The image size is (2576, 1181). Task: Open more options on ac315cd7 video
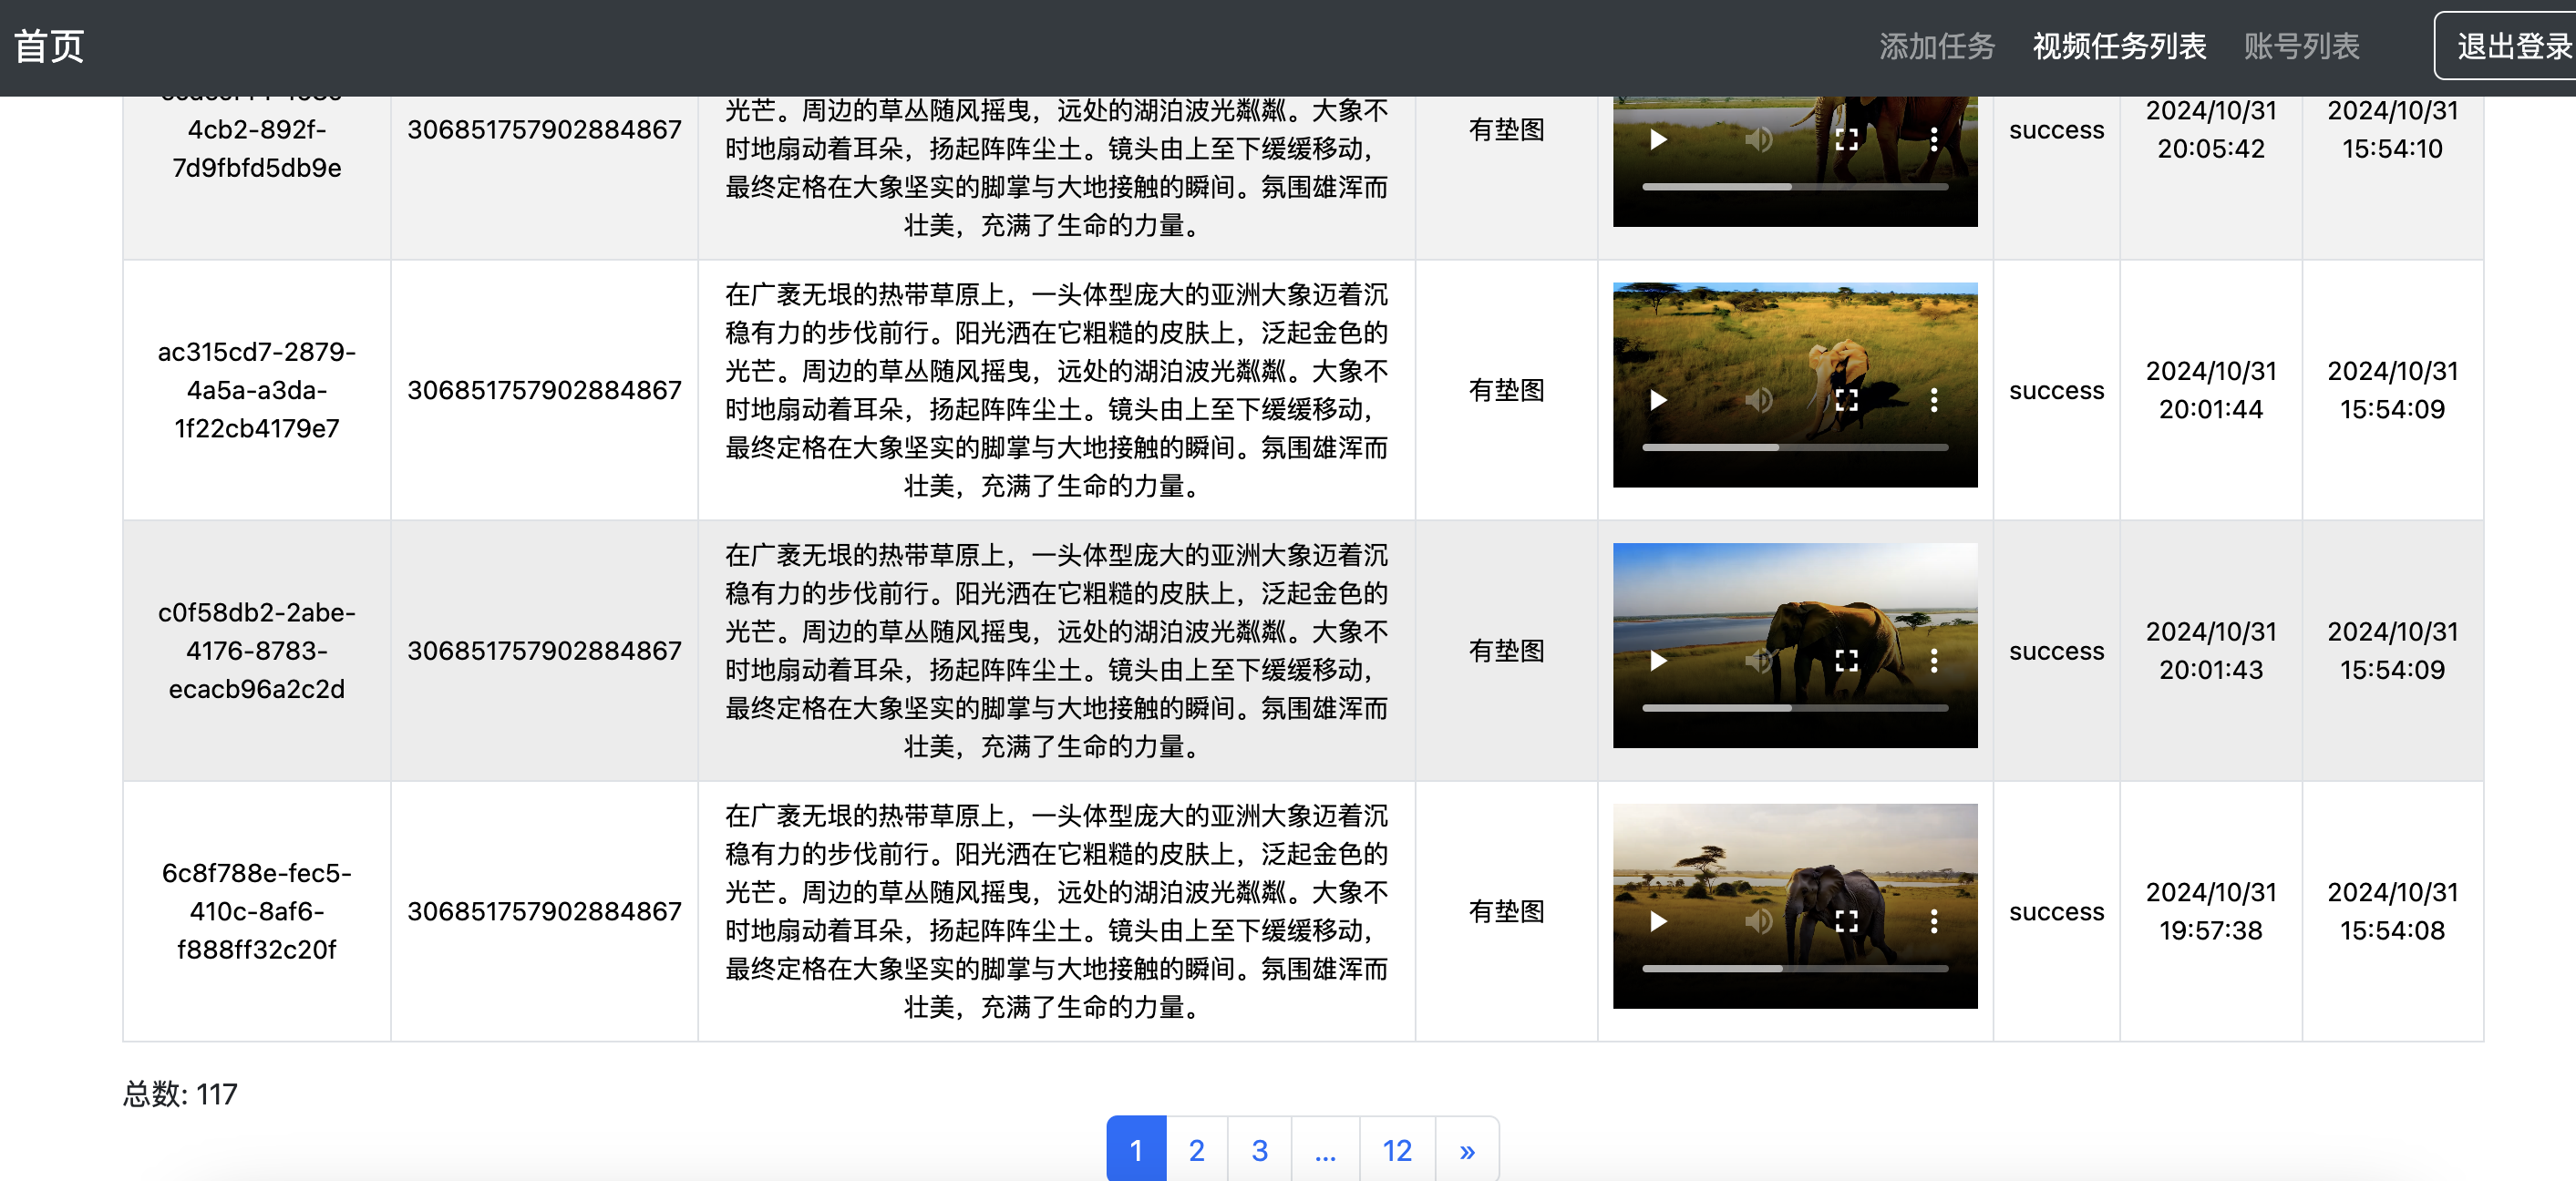1933,400
